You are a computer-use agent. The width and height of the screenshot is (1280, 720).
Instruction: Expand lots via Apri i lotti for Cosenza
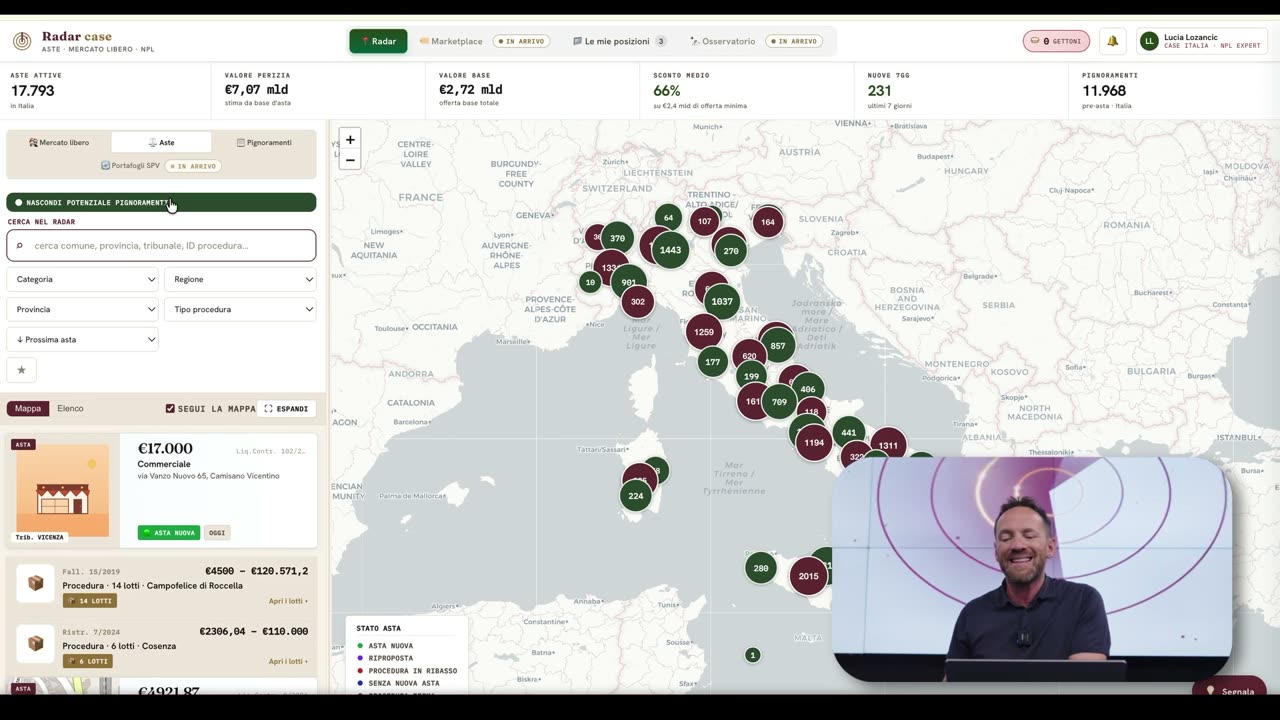[288, 661]
